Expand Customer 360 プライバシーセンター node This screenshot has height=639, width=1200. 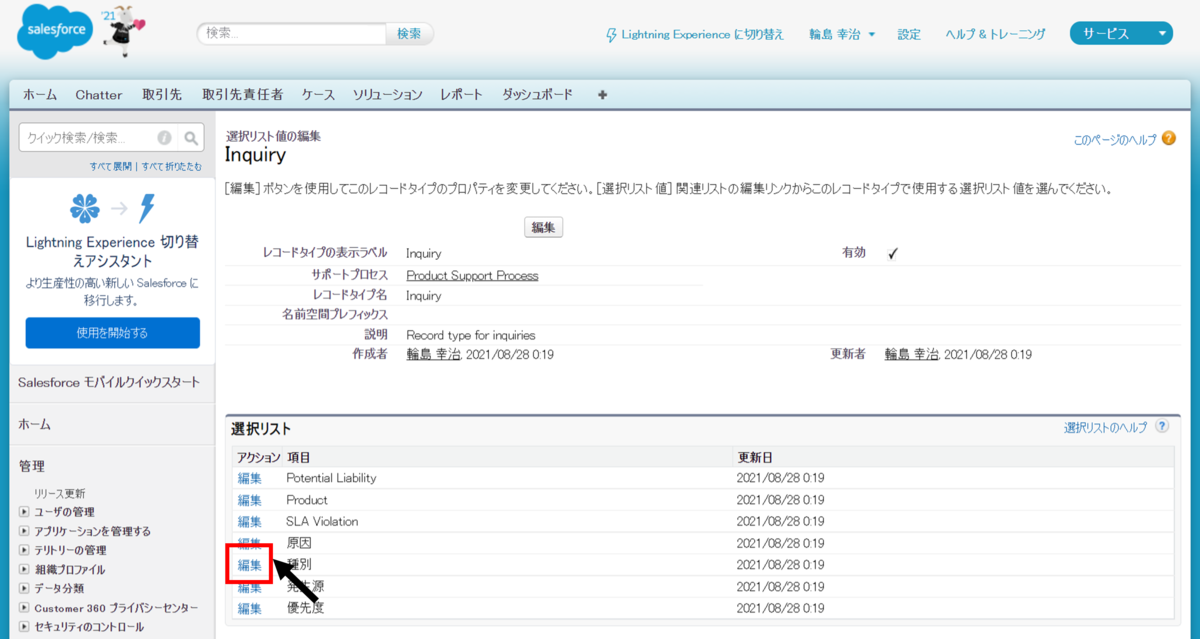pos(25,607)
